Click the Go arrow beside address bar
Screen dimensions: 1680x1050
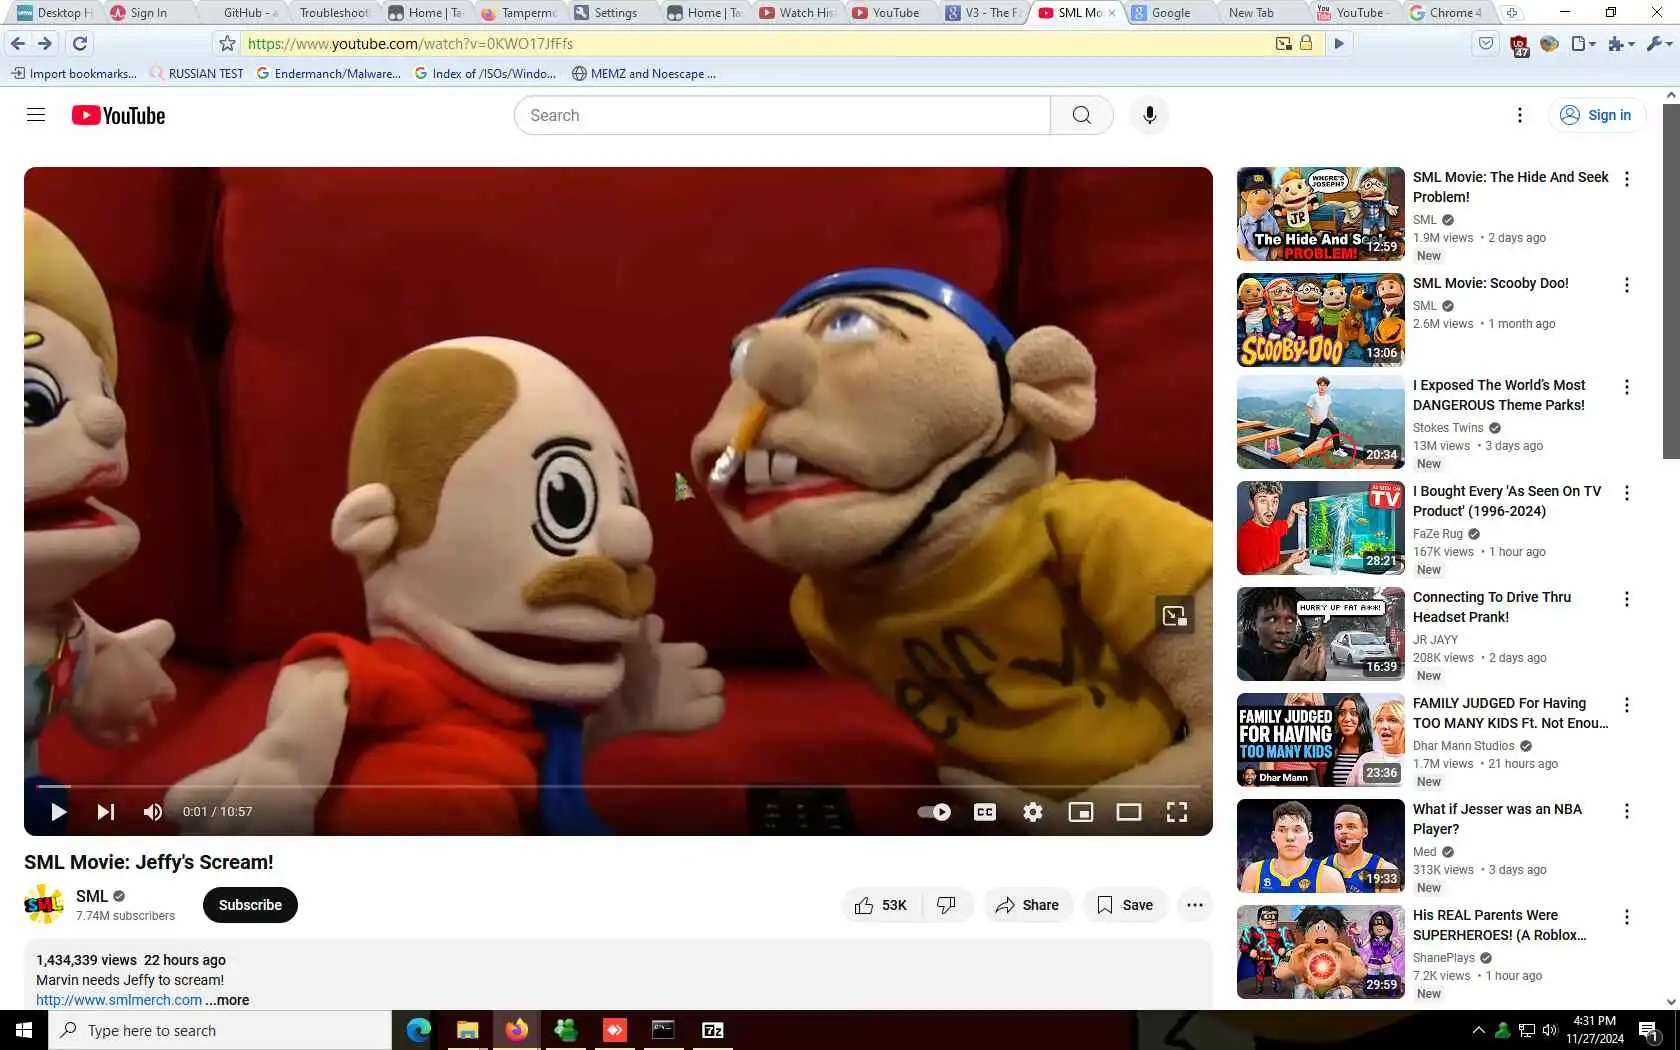[1338, 43]
